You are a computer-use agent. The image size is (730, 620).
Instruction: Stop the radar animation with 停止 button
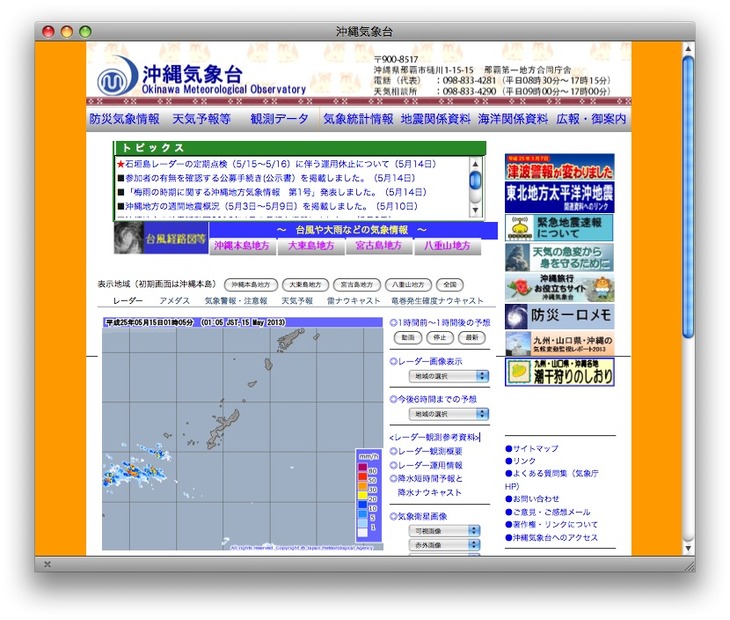click(x=440, y=337)
